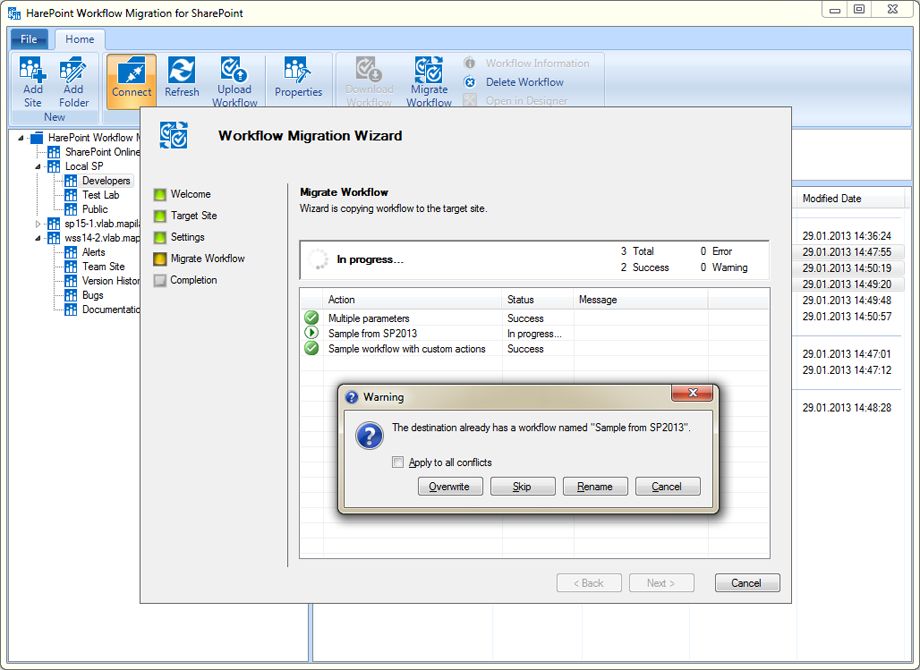Click the Action column header
The width and height of the screenshot is (920, 670).
pyautogui.click(x=412, y=300)
